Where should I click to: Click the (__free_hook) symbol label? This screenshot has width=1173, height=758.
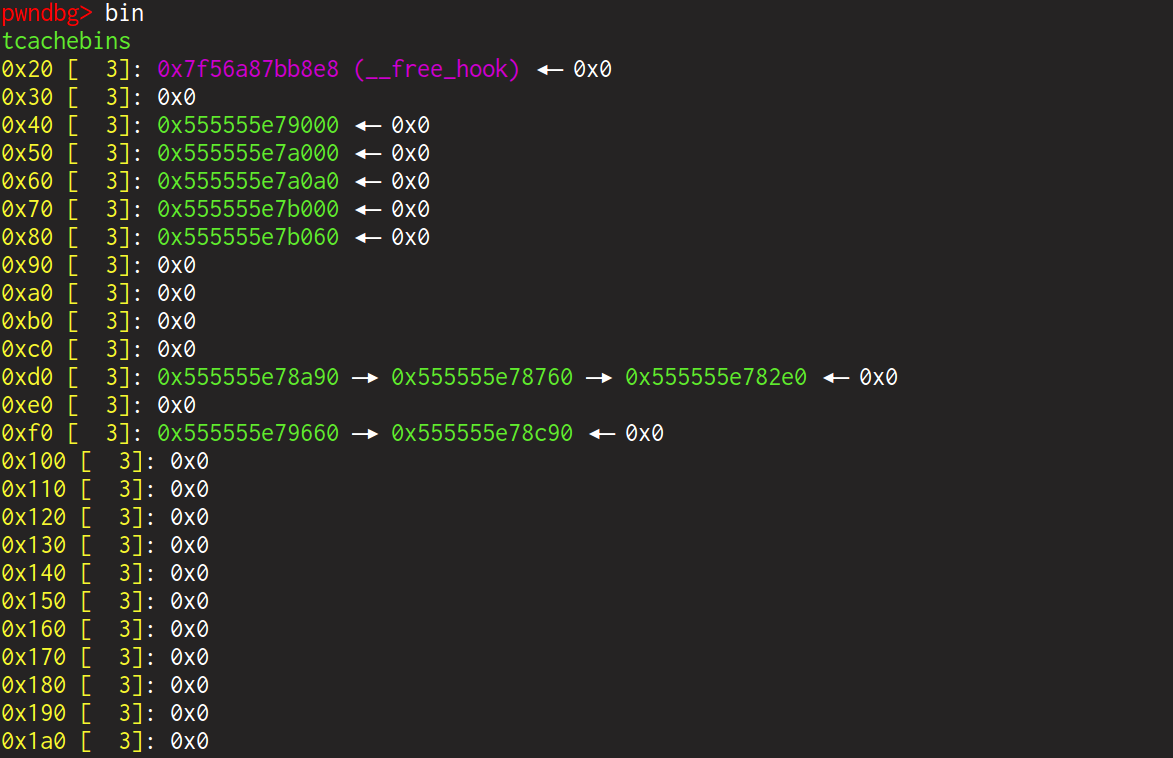click(x=437, y=70)
